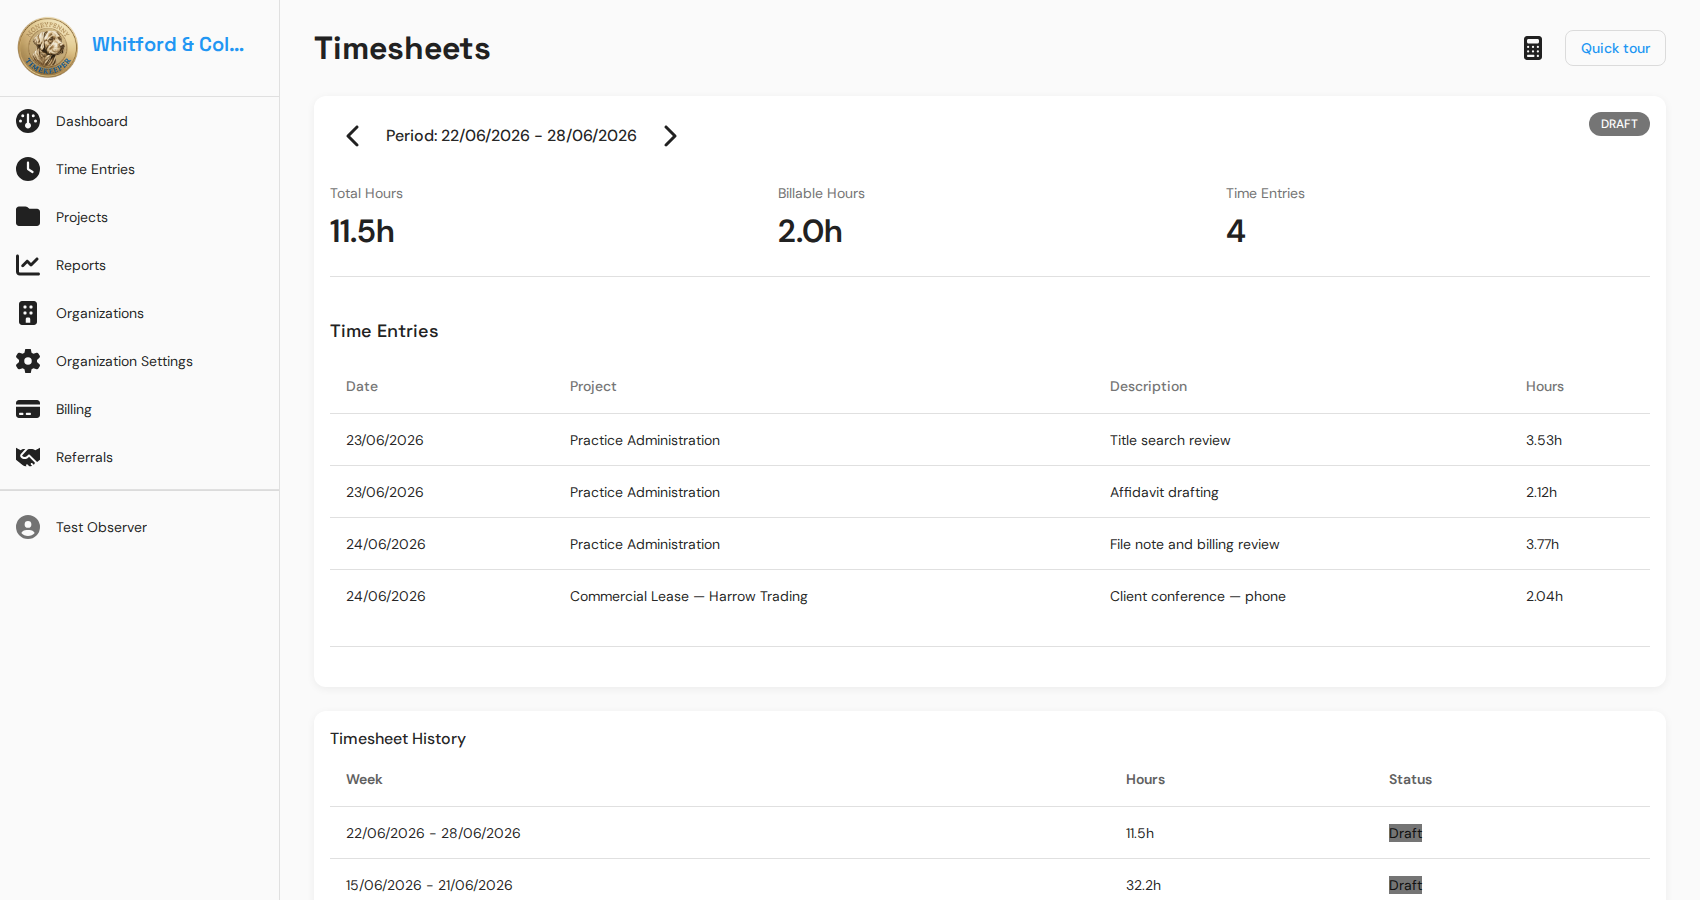
Task: Click the period 22/06/2026 - 28/06/2026 label
Action: [511, 136]
